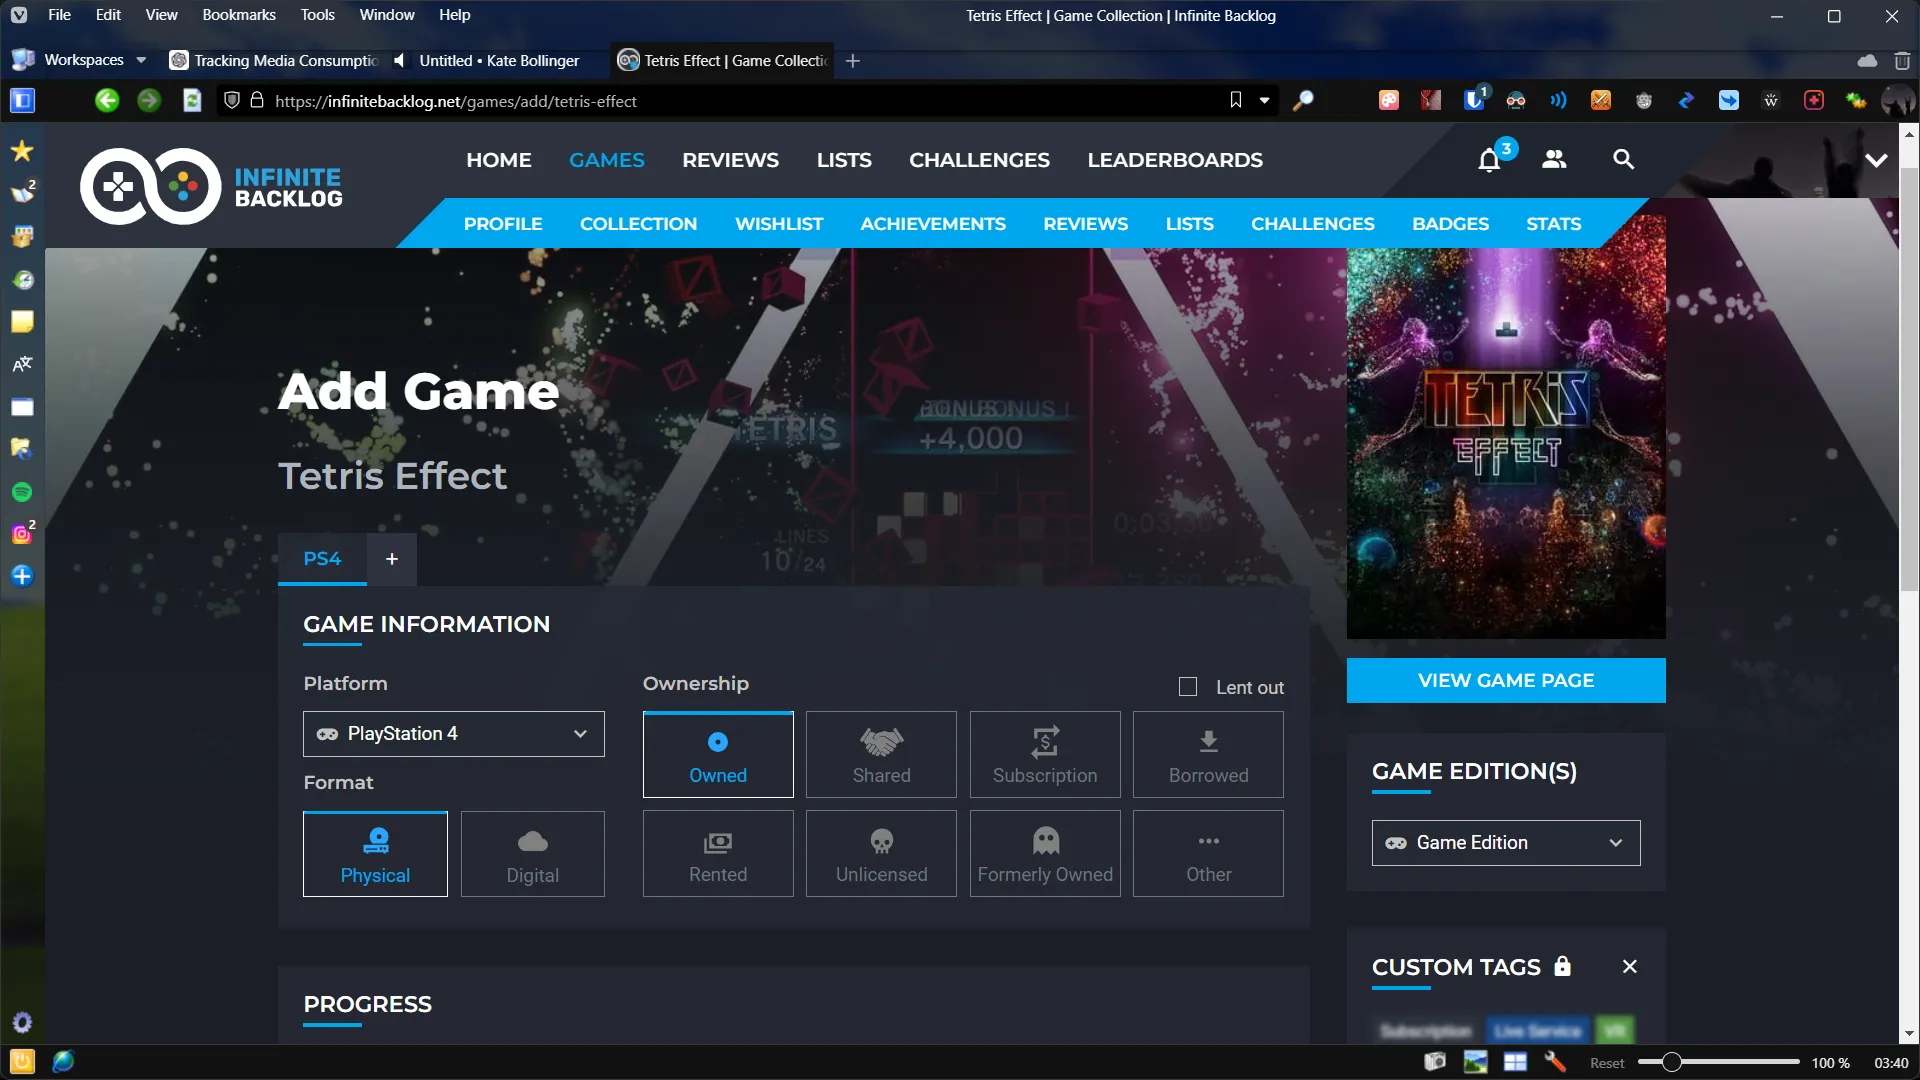
Task: Open the Game Edition dropdown
Action: point(1506,843)
